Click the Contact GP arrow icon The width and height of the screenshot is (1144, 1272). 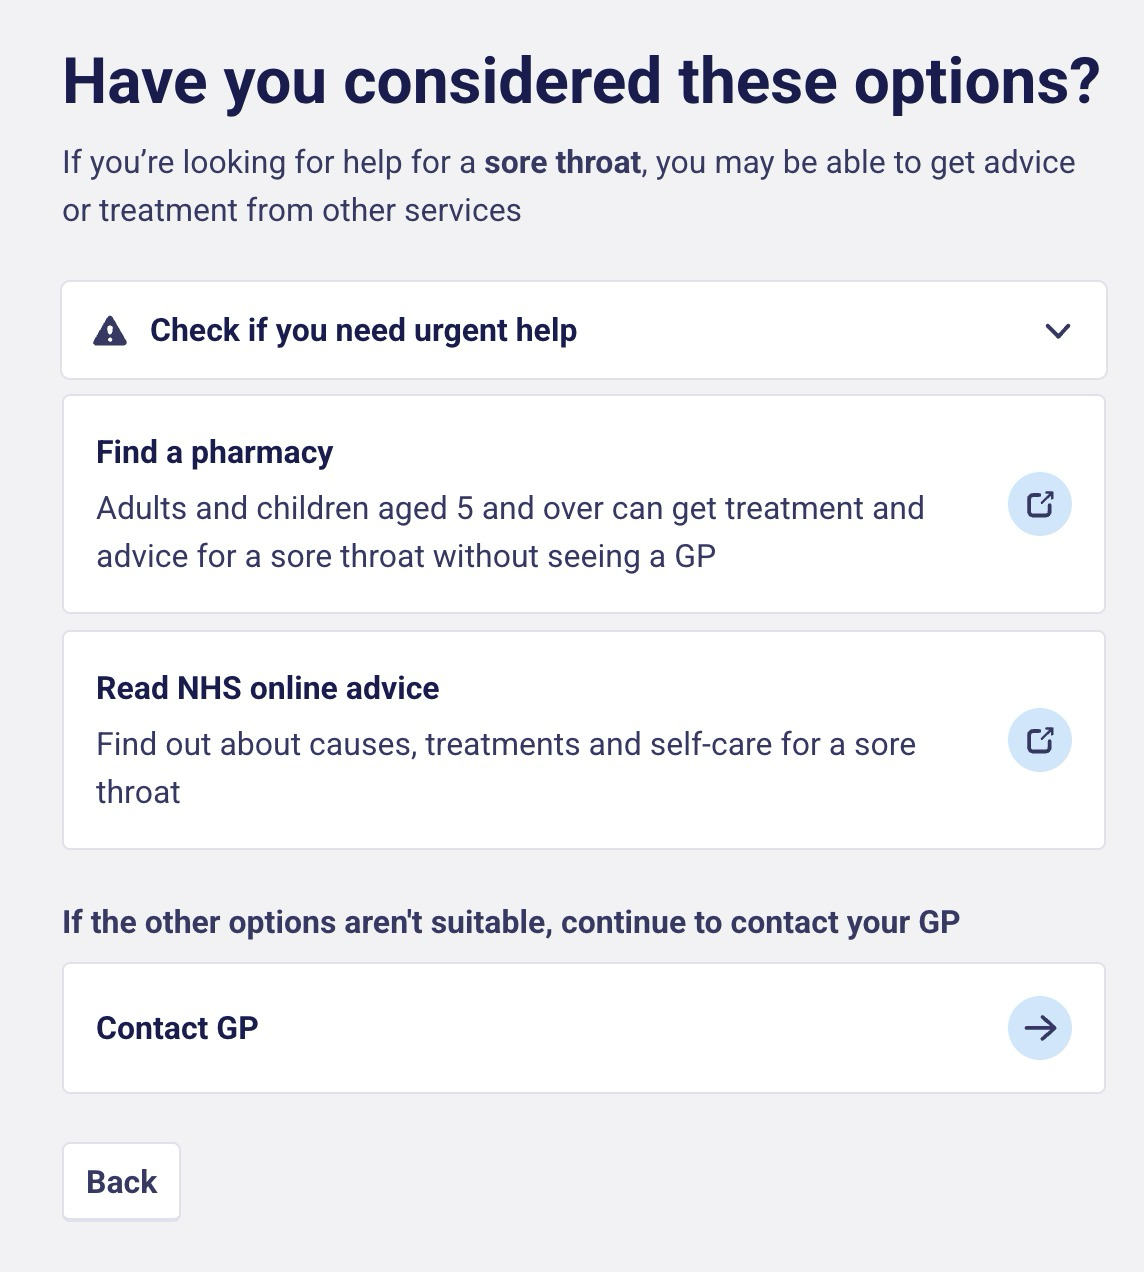1040,1027
